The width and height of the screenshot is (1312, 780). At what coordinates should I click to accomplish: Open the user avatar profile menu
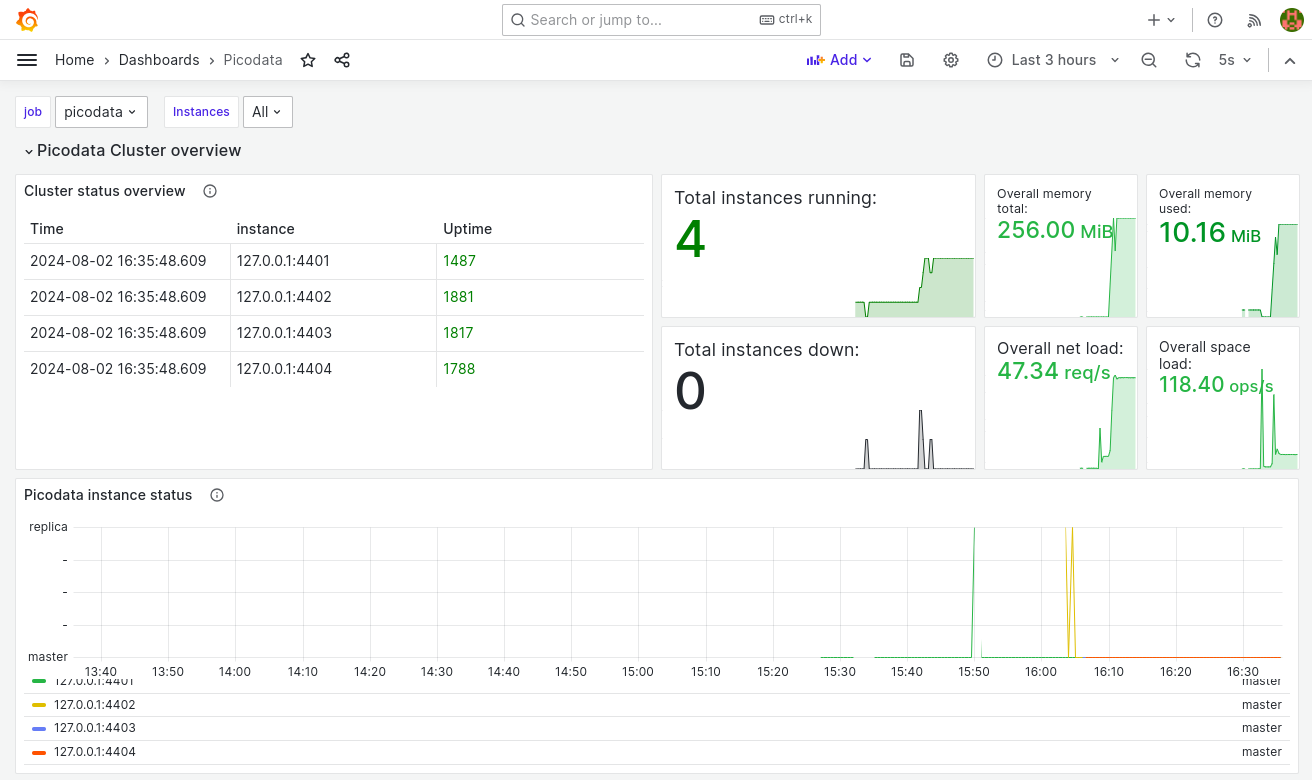[1292, 20]
